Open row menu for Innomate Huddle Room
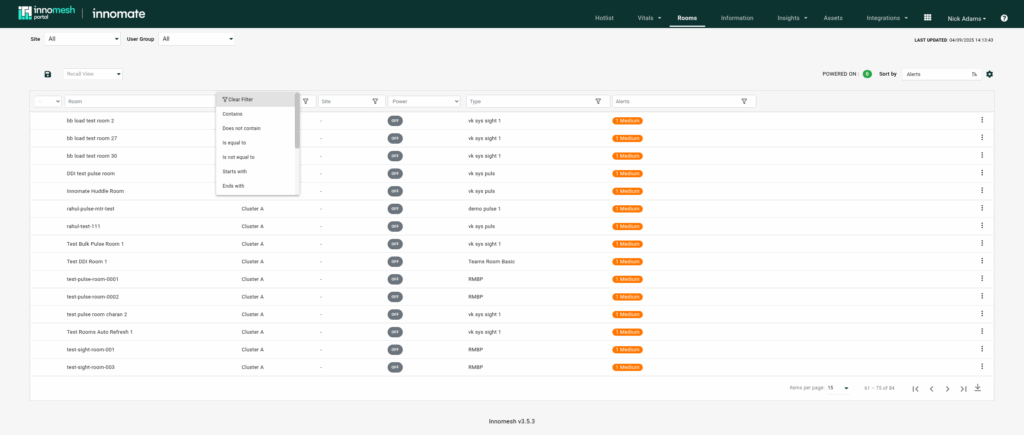 (982, 191)
